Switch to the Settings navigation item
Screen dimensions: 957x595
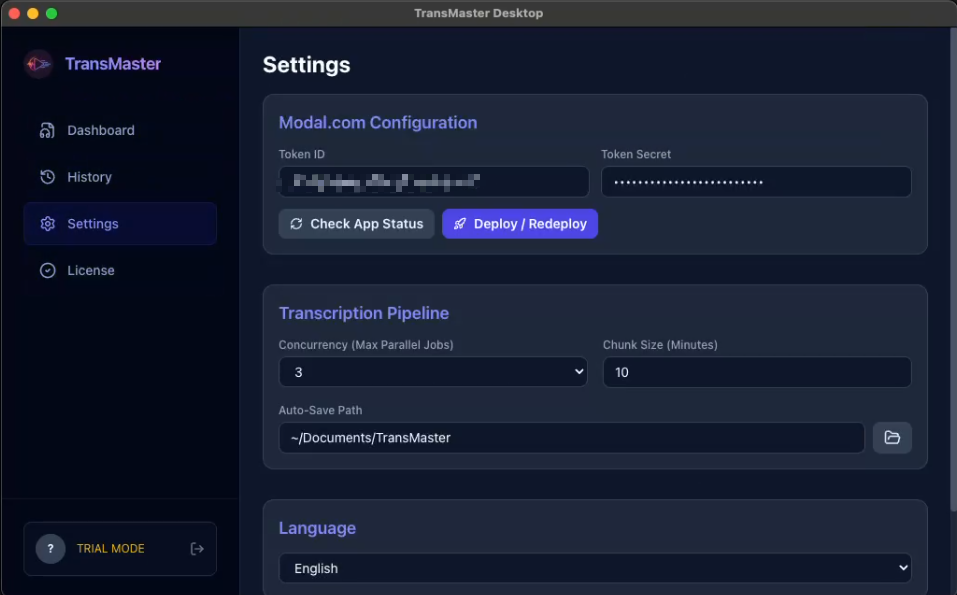94,223
